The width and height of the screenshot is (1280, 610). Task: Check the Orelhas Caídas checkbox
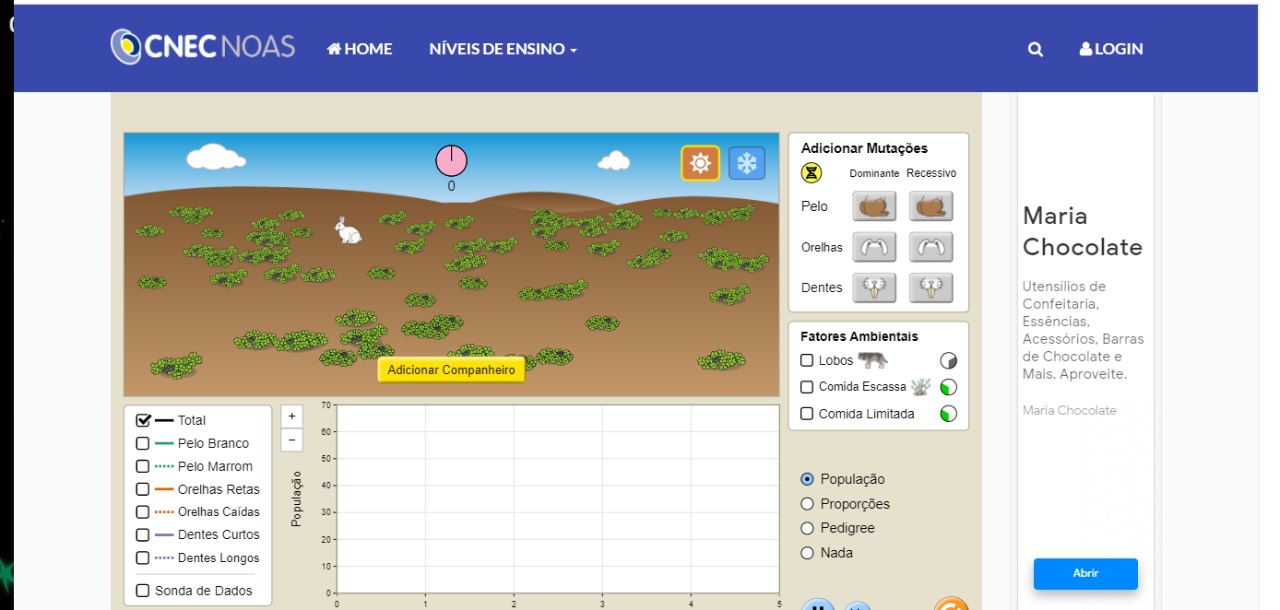(142, 512)
